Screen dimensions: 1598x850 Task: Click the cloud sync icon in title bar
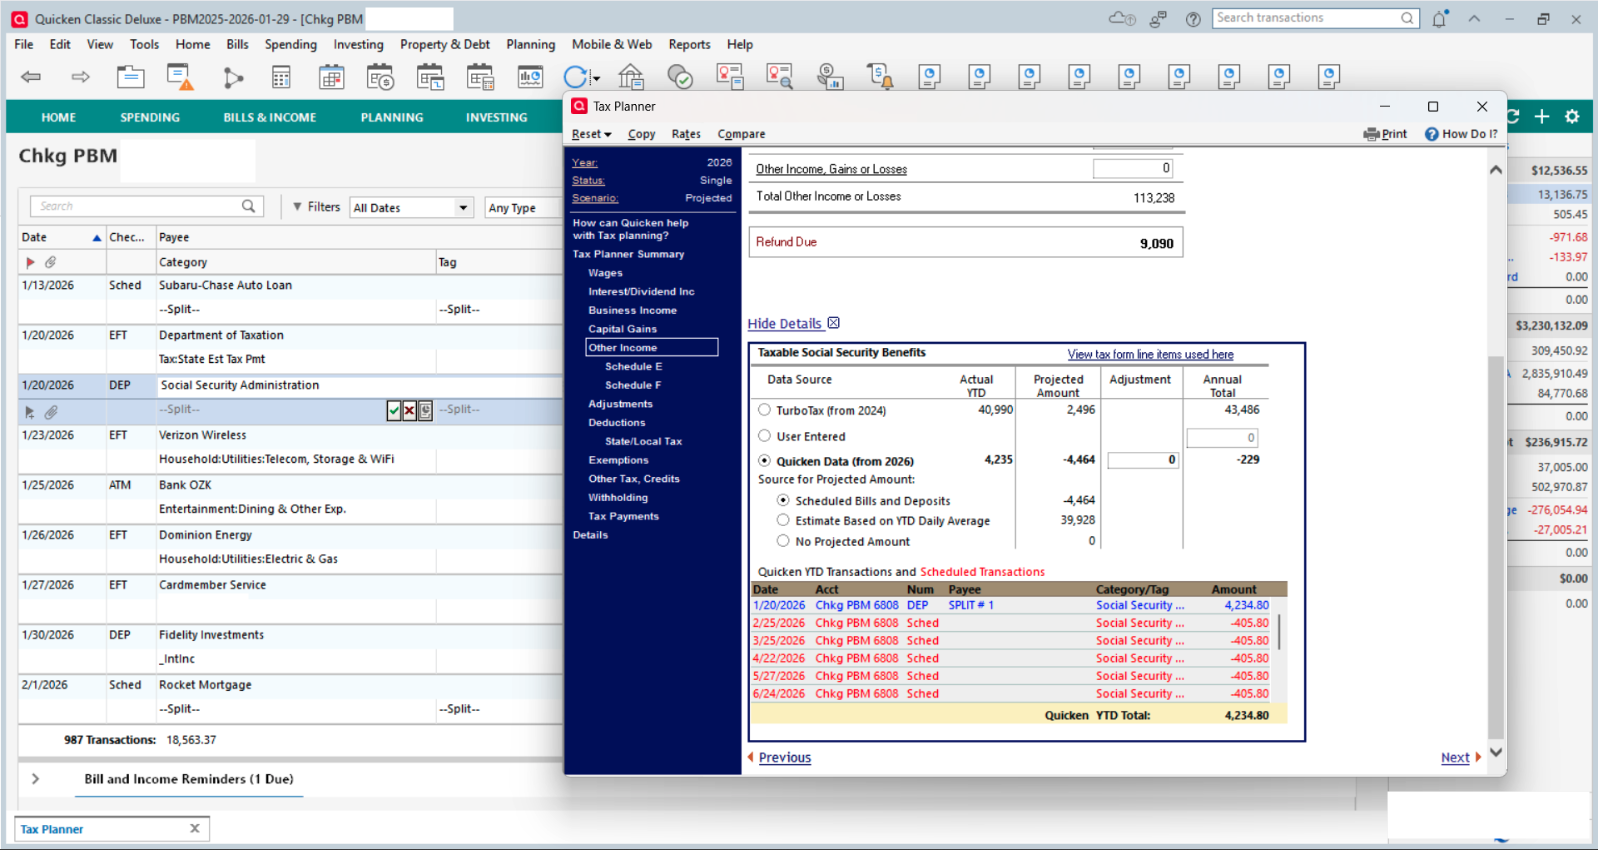(1121, 19)
